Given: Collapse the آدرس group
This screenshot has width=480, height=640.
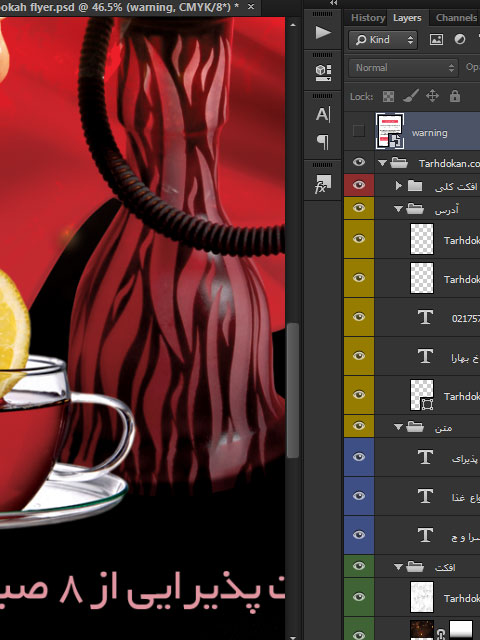Looking at the screenshot, I should (x=398, y=209).
